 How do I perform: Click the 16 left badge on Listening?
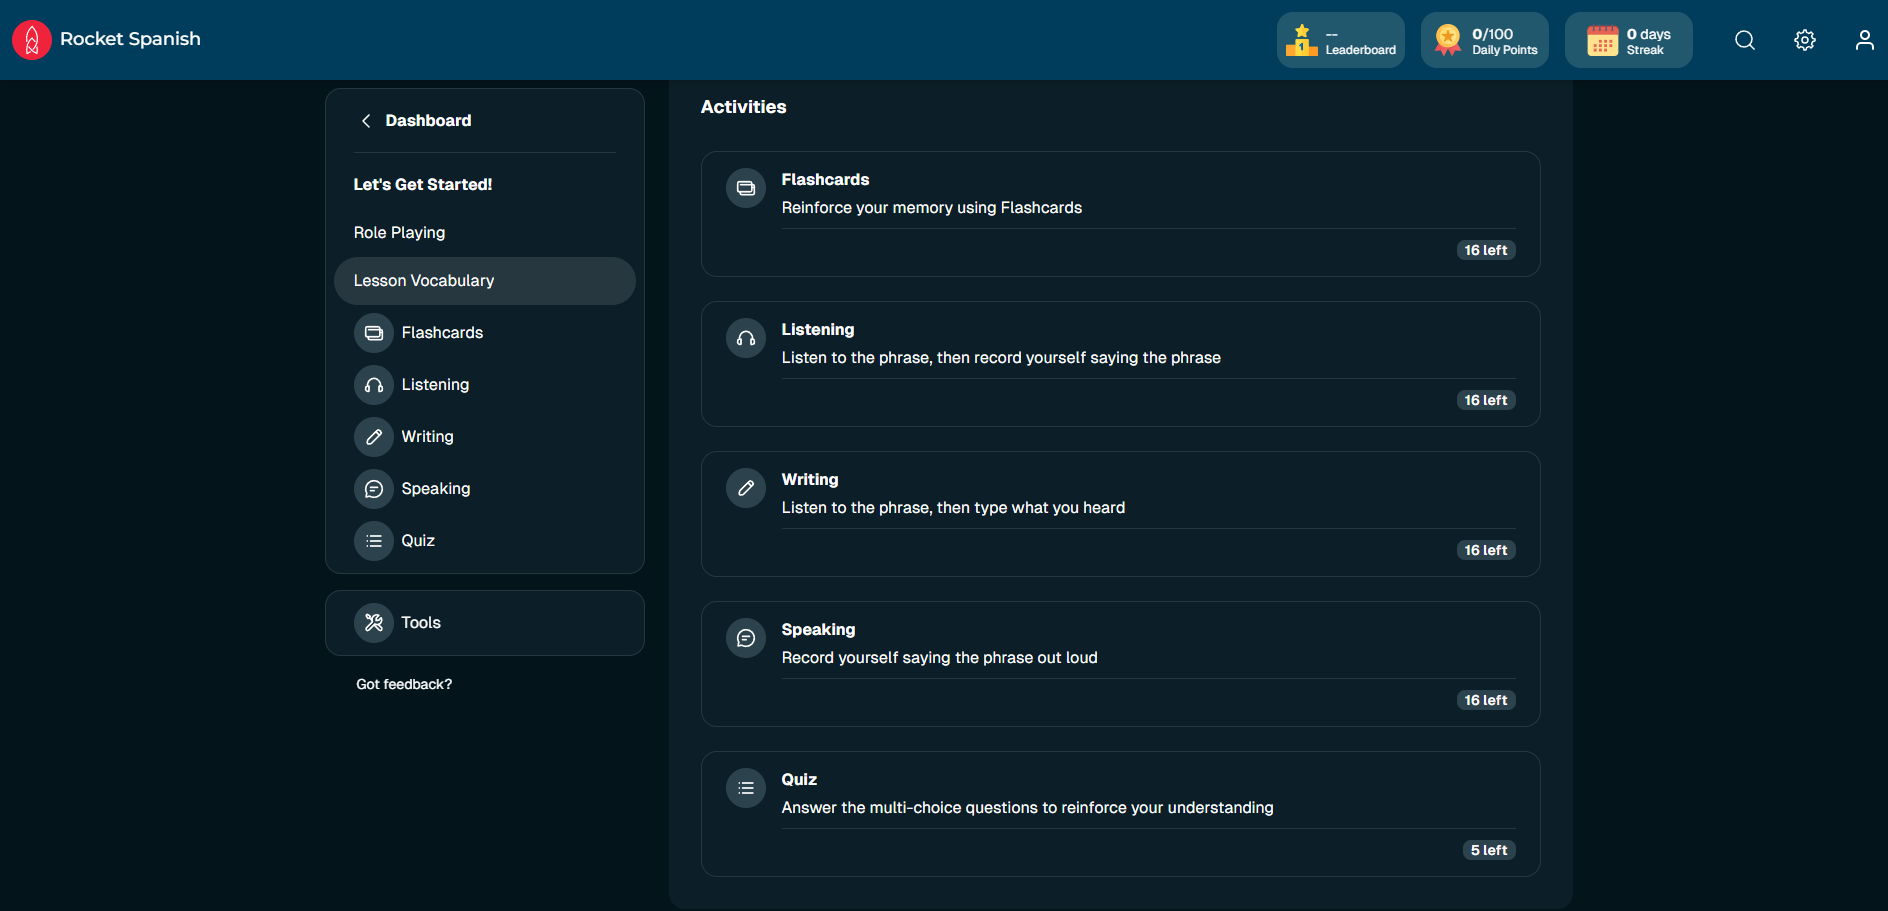click(x=1486, y=400)
